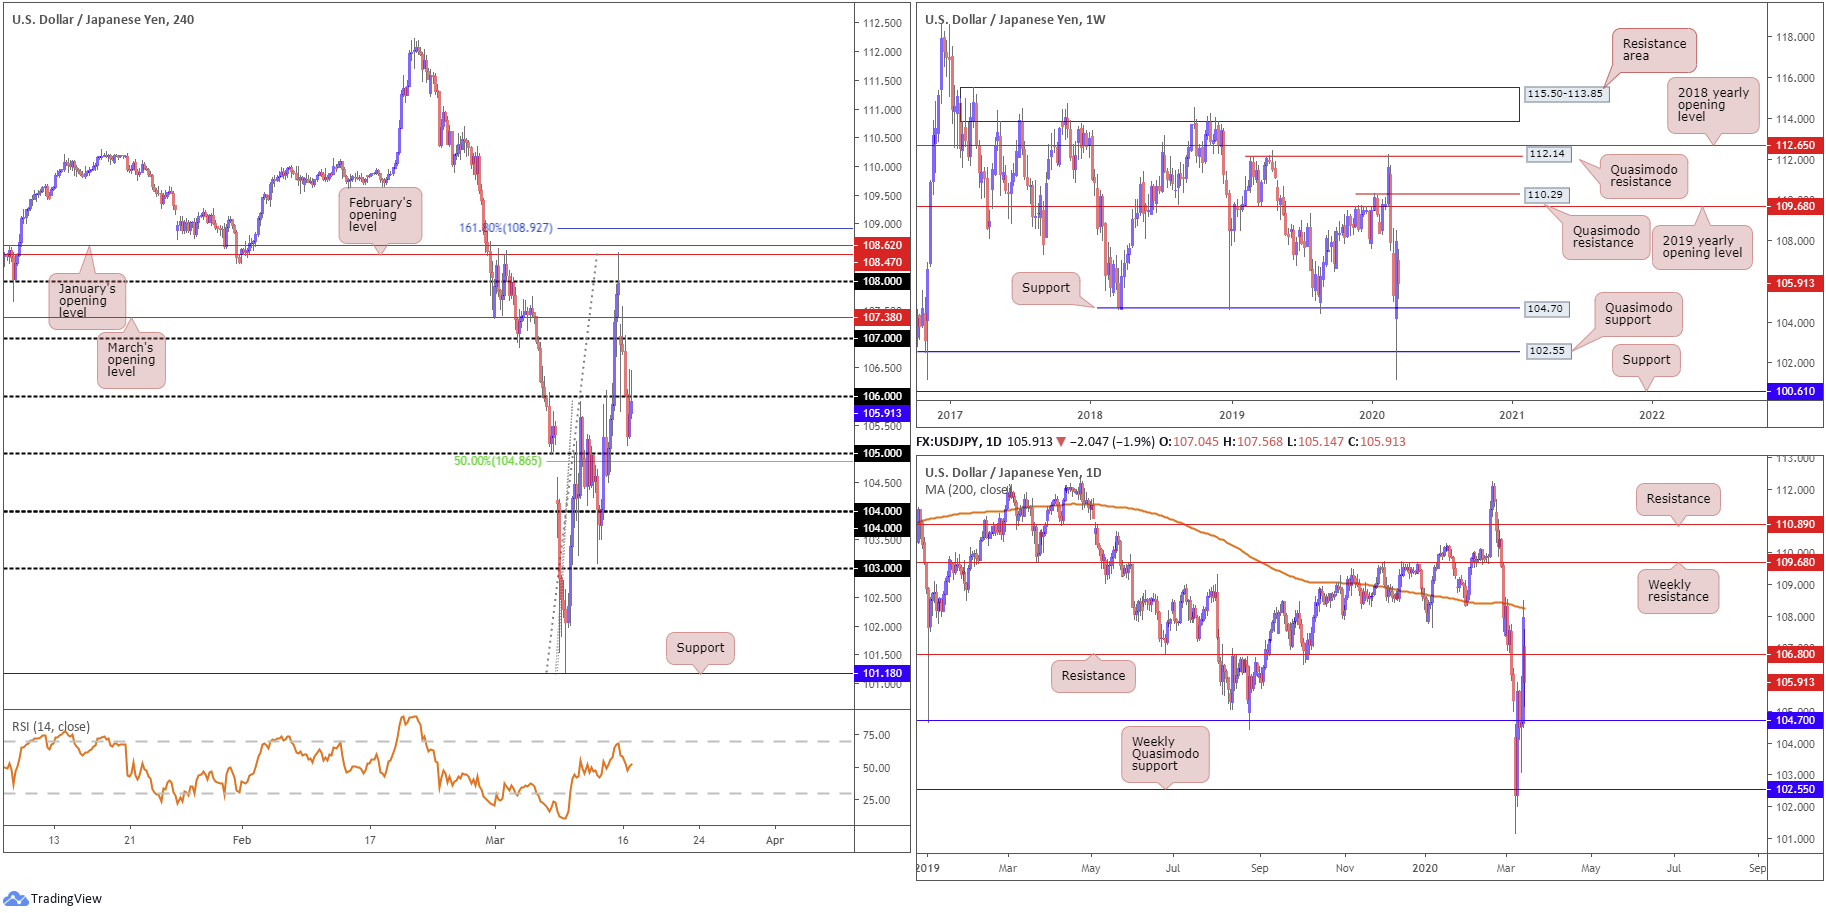The height and width of the screenshot is (913, 1826).
Task: Select the 112.650 red price tag
Action: 1795,145
